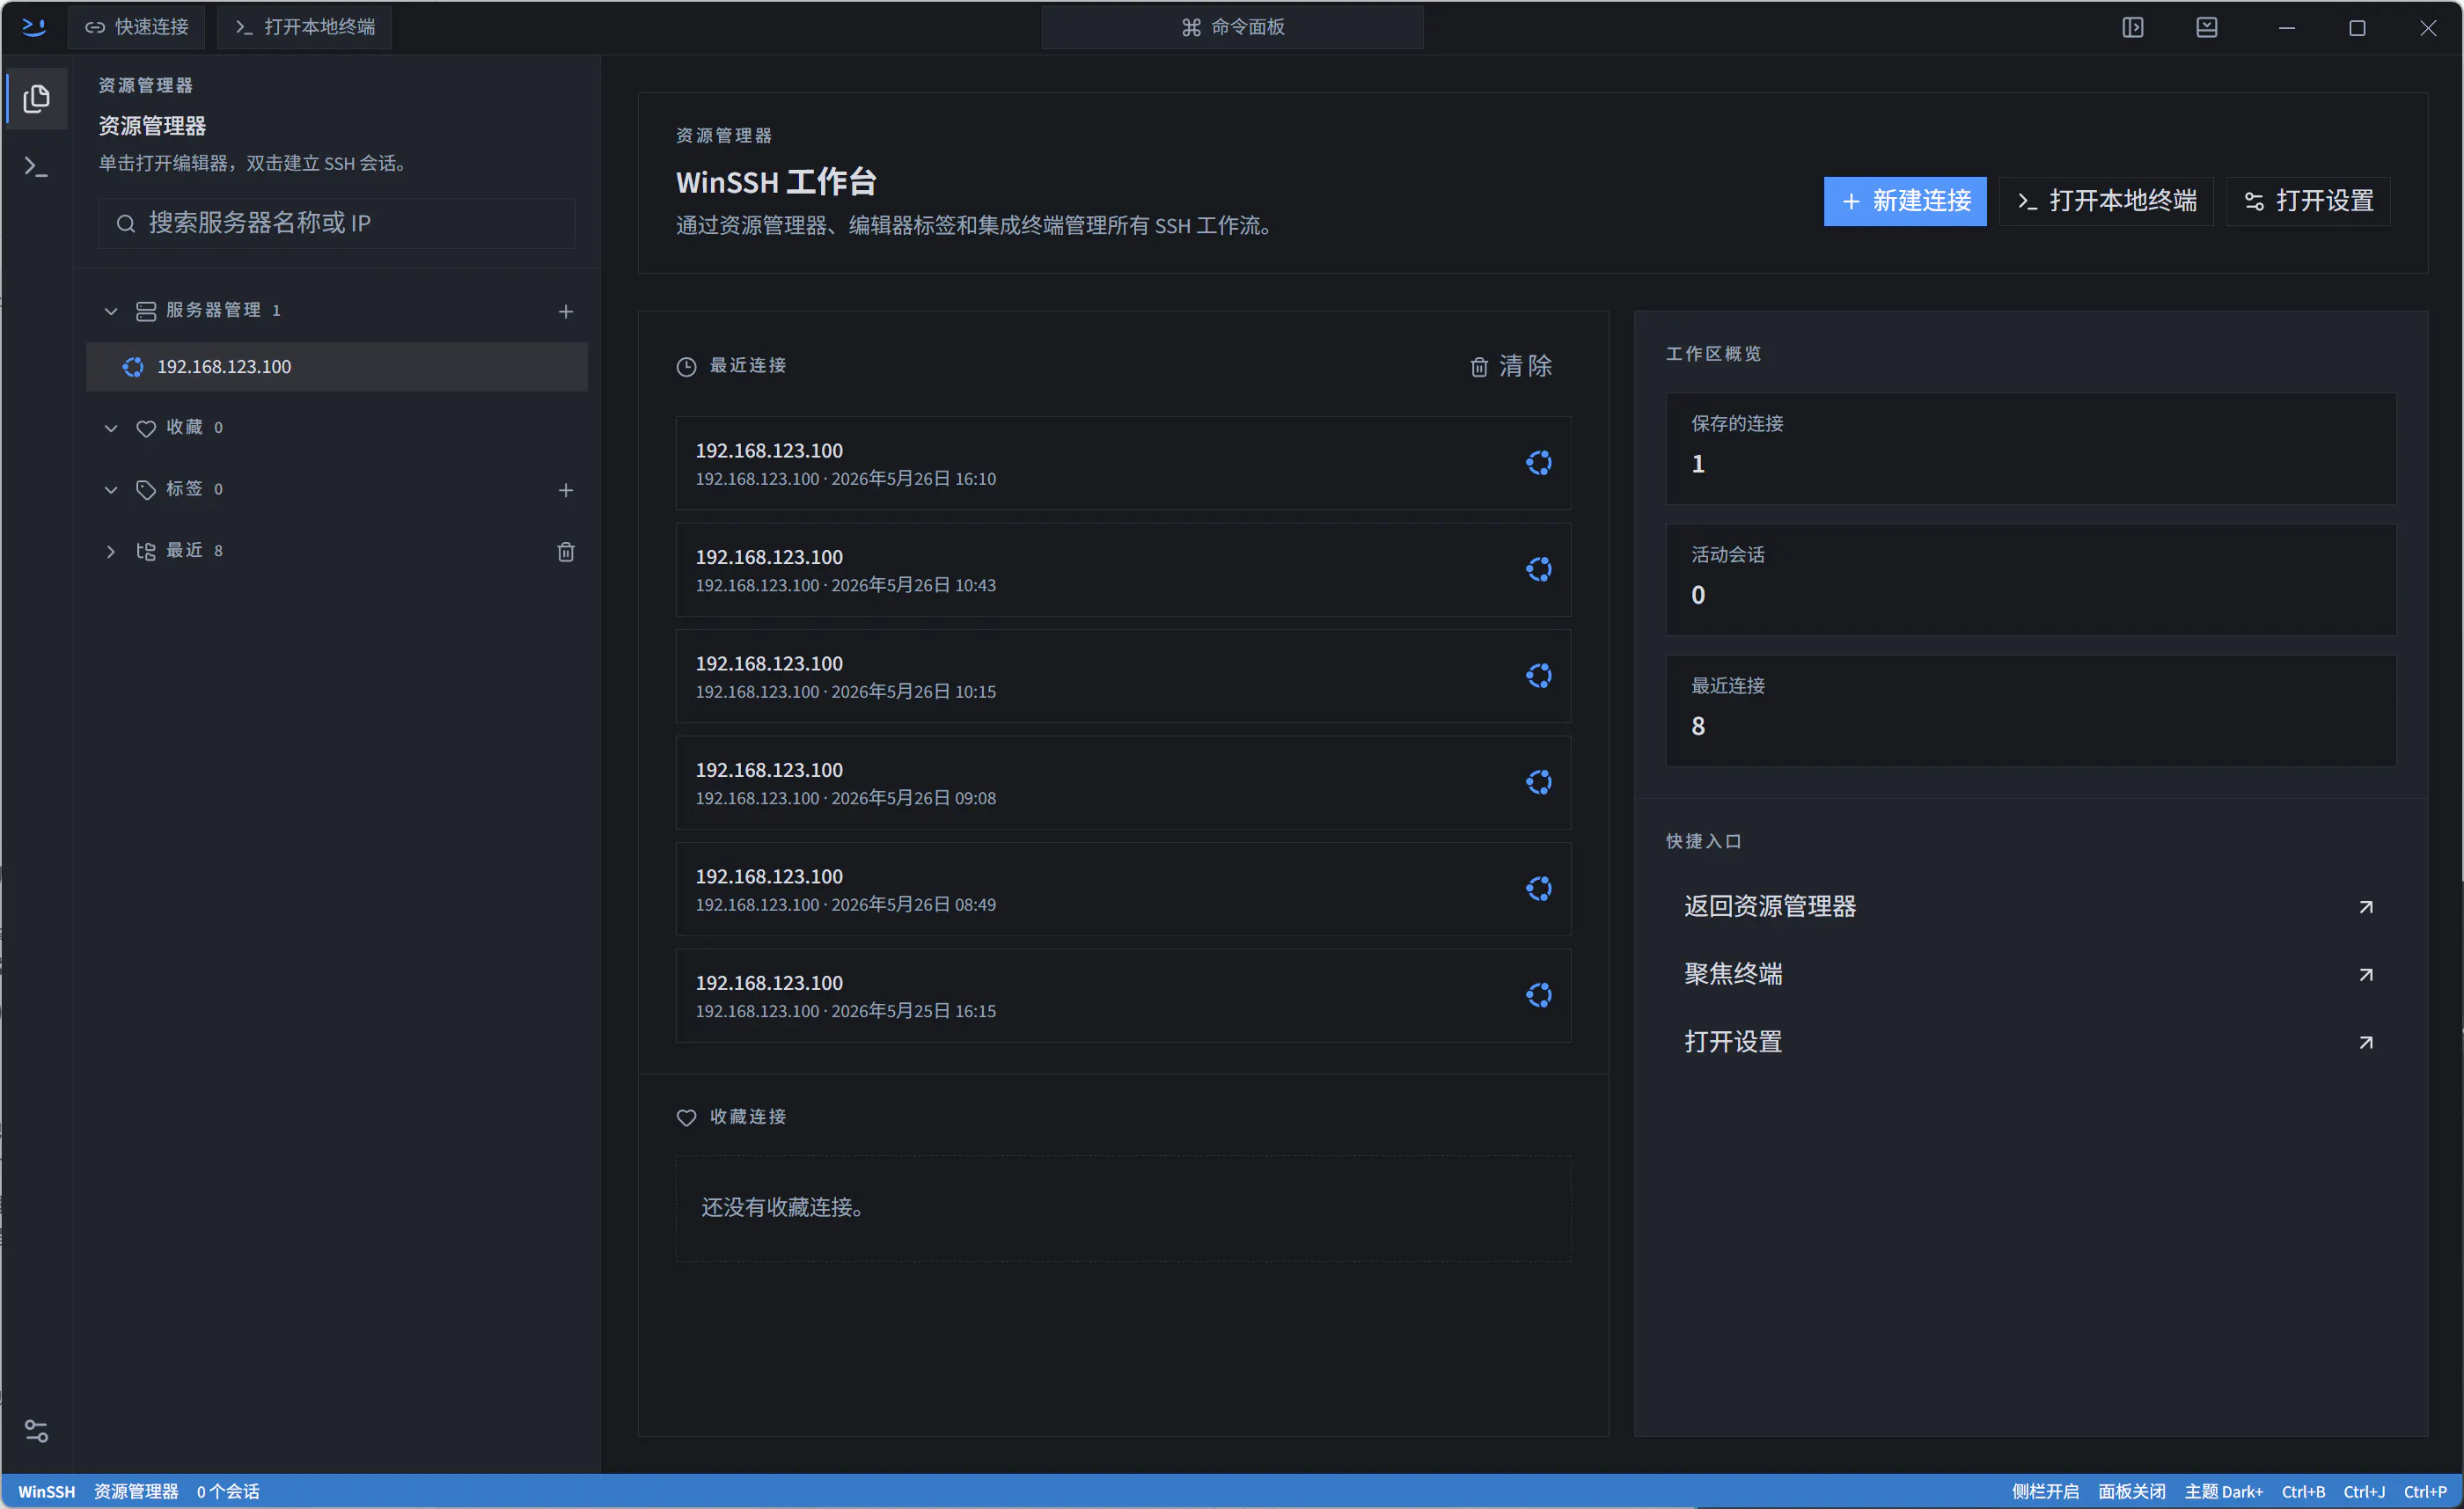Click the 聚焦终端 quick link
This screenshot has height=1509, width=2464.
click(x=2030, y=974)
